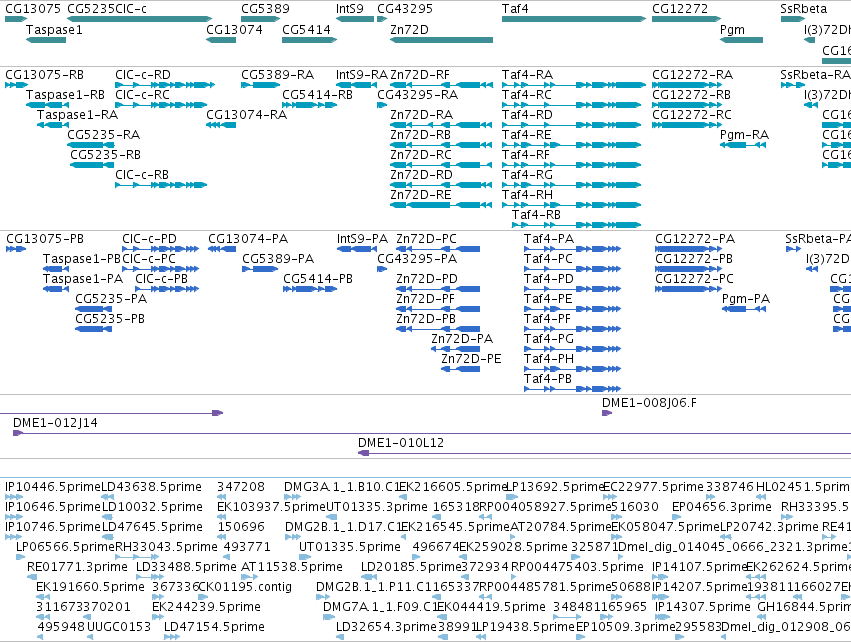Select EST RE01771.3prime
Image resolution: width=851 pixels, height=642 pixels.
click(31, 577)
